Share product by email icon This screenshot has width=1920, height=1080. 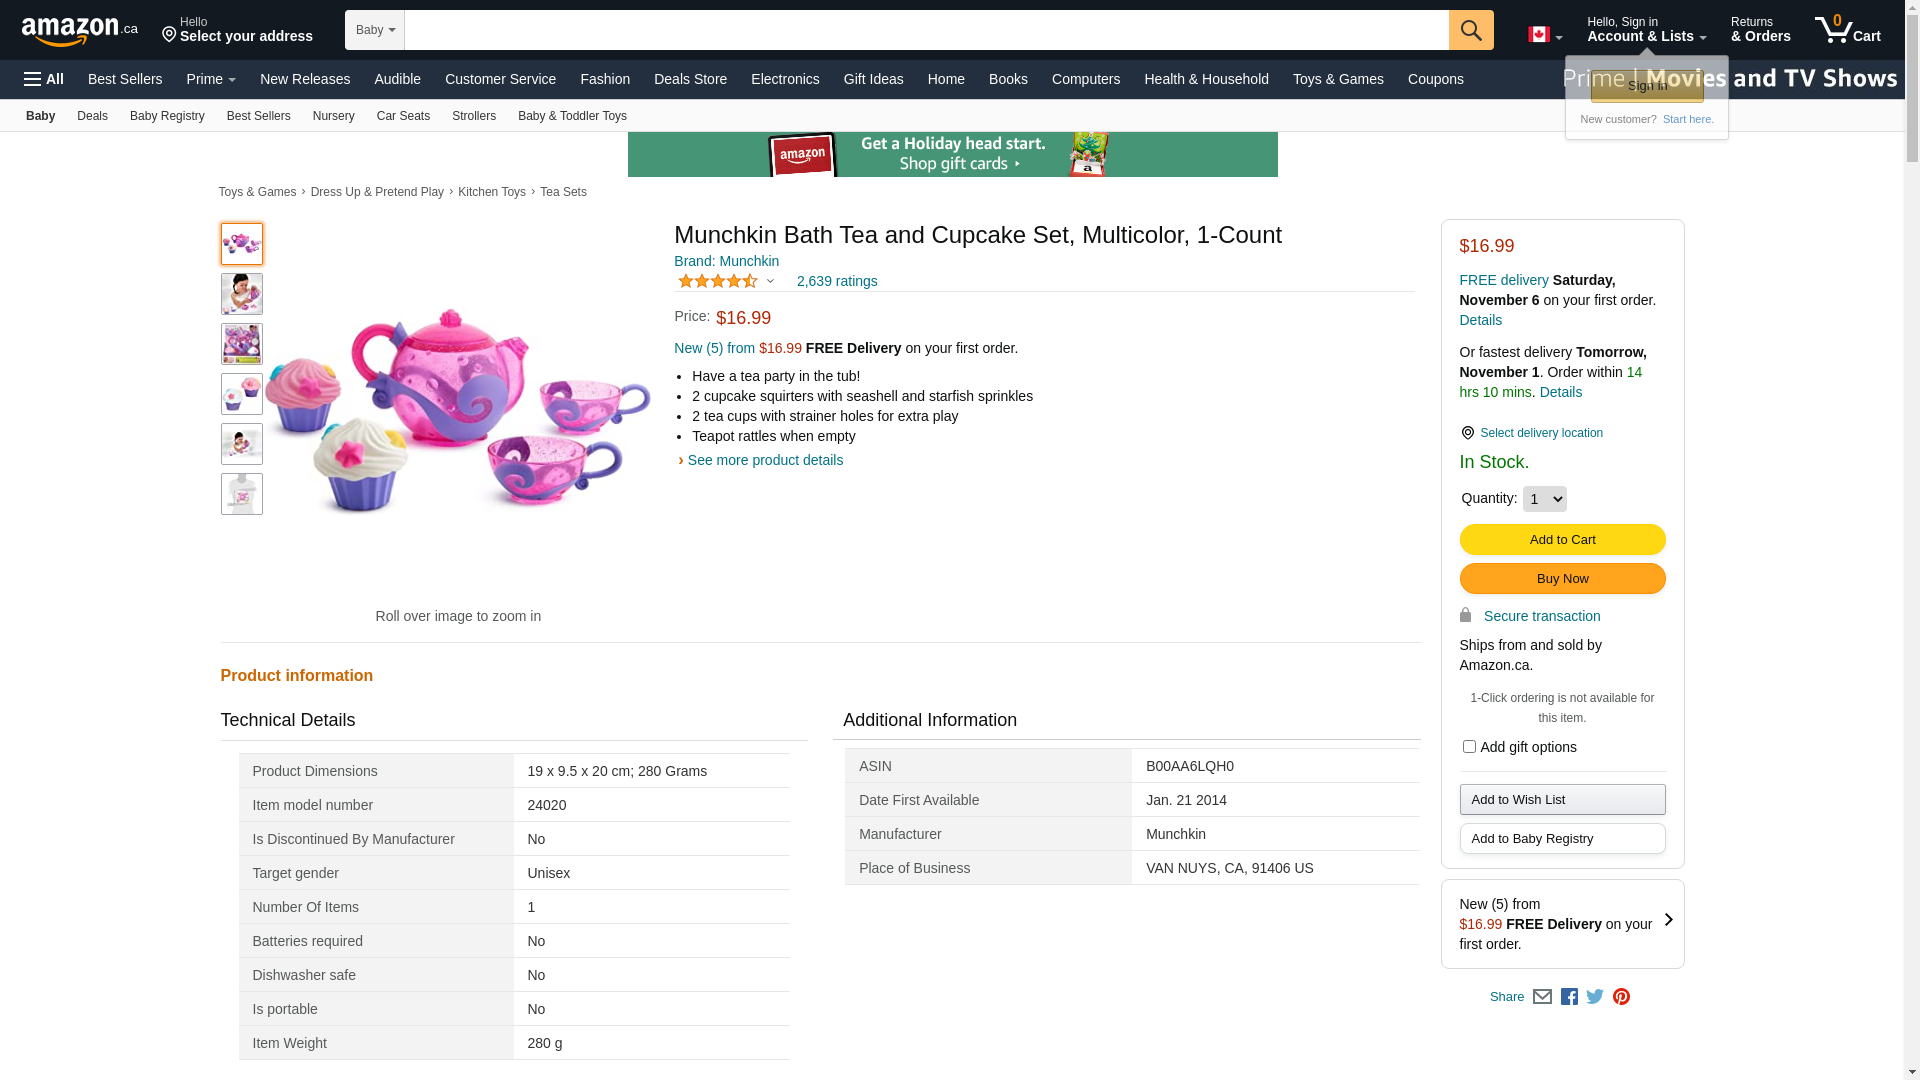(1542, 997)
